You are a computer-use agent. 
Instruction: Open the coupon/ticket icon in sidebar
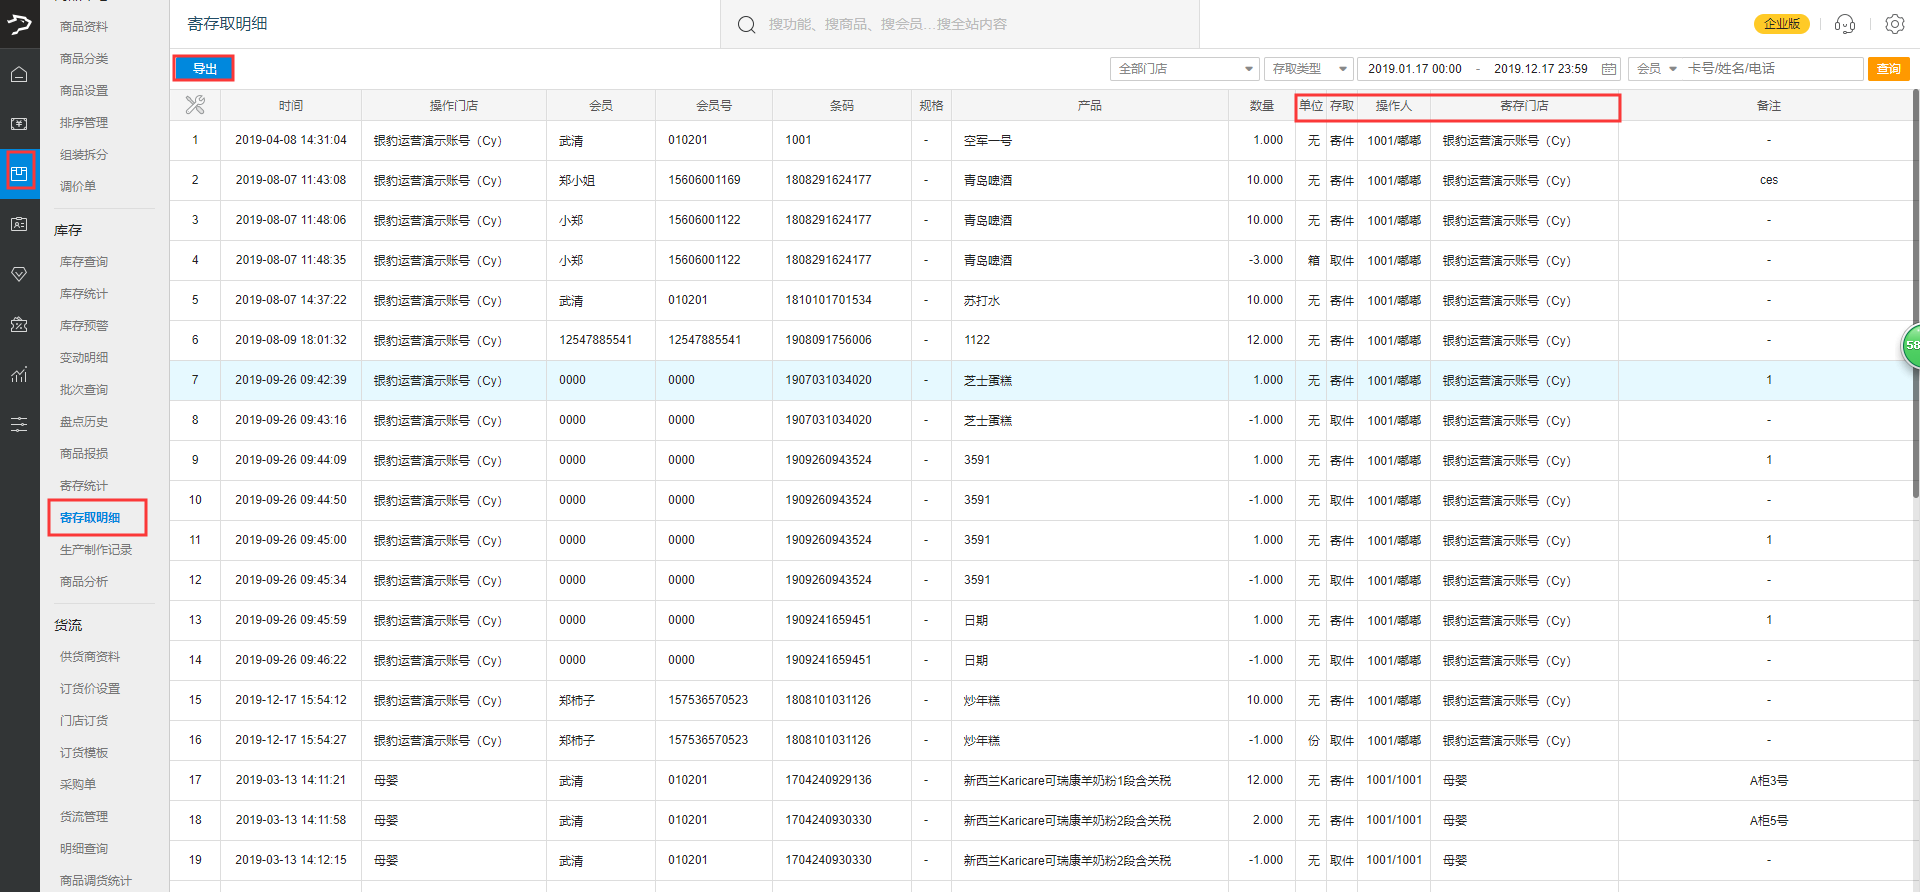(19, 324)
